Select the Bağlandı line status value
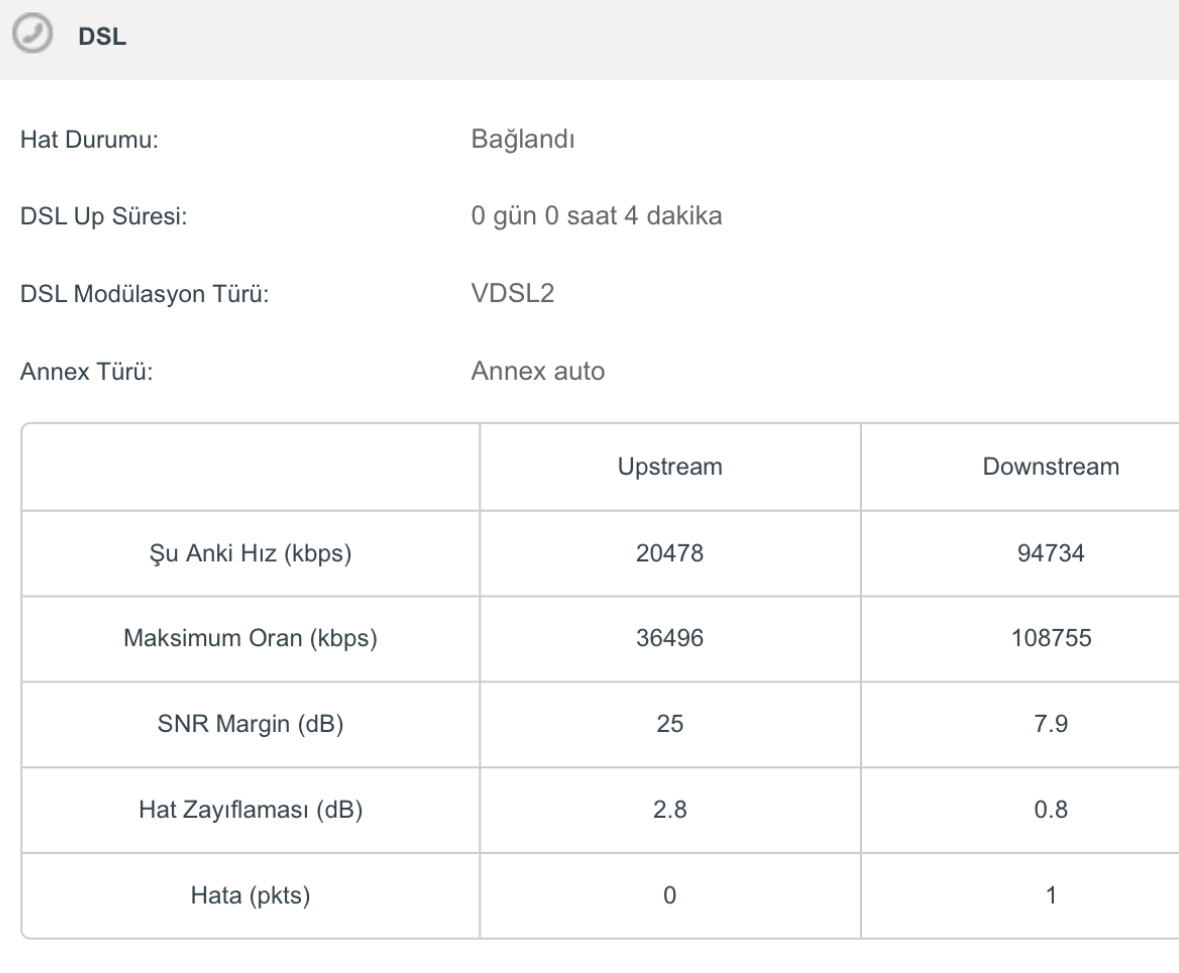The image size is (1179, 973). pos(523,139)
